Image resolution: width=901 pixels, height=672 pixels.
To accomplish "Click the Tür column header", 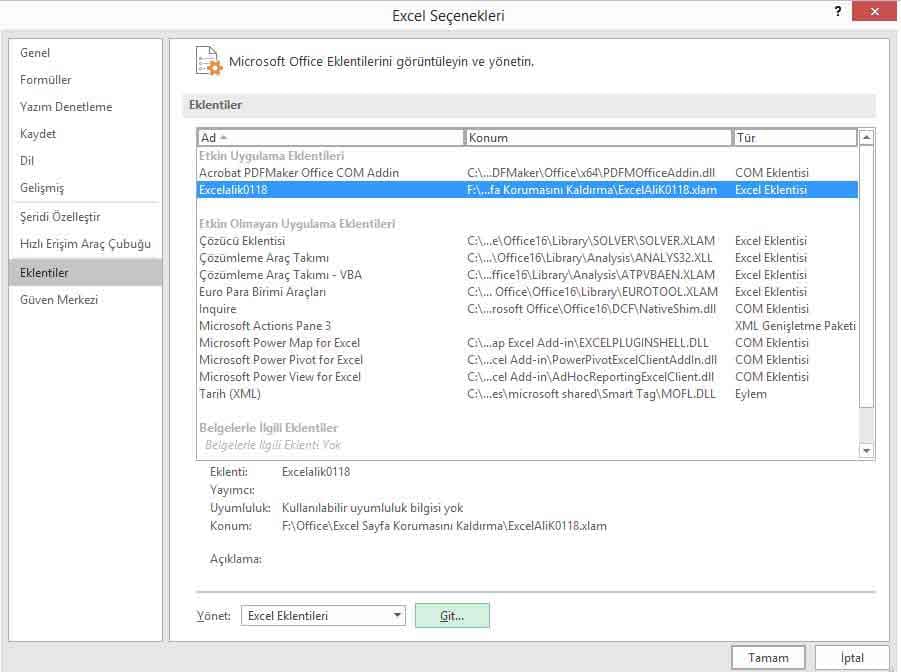I will click(x=794, y=138).
